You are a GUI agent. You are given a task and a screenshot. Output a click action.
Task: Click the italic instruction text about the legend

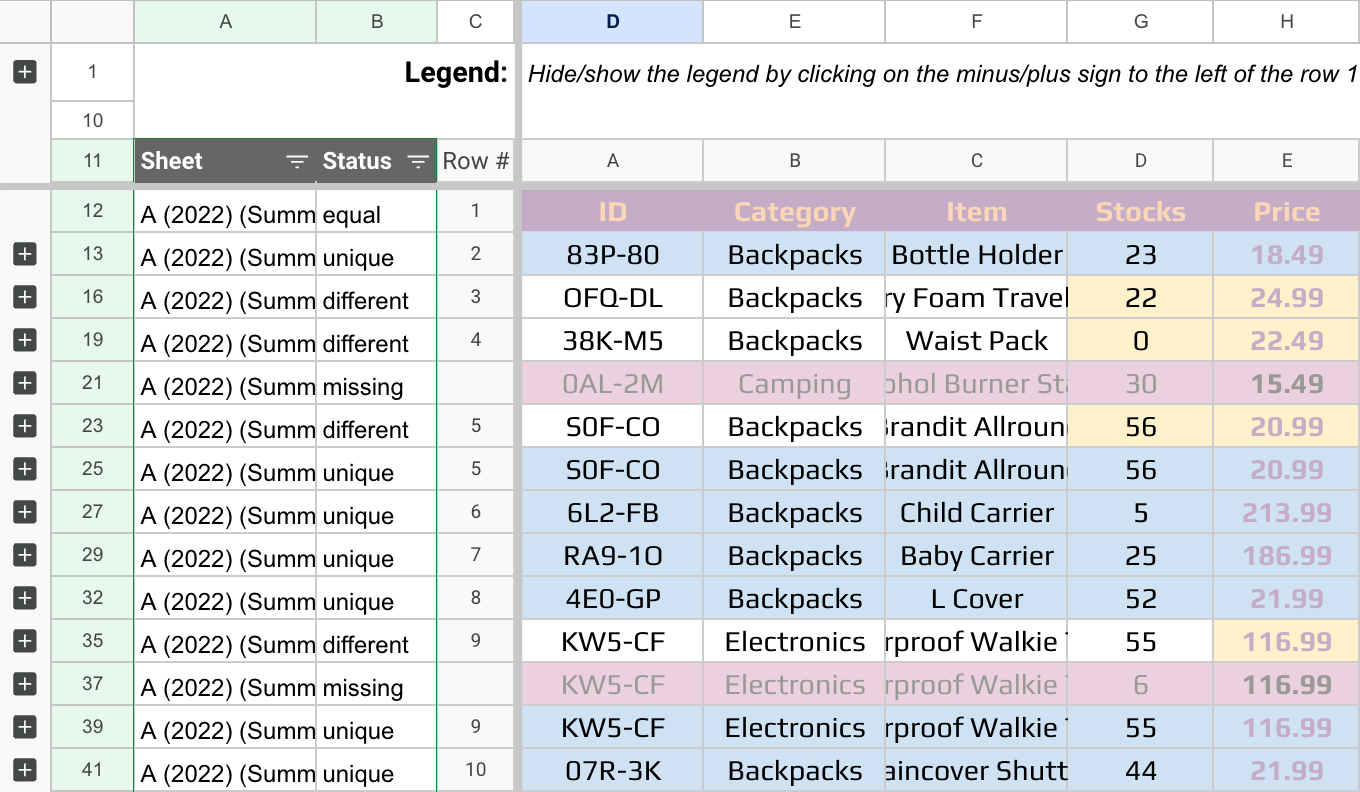pos(940,72)
